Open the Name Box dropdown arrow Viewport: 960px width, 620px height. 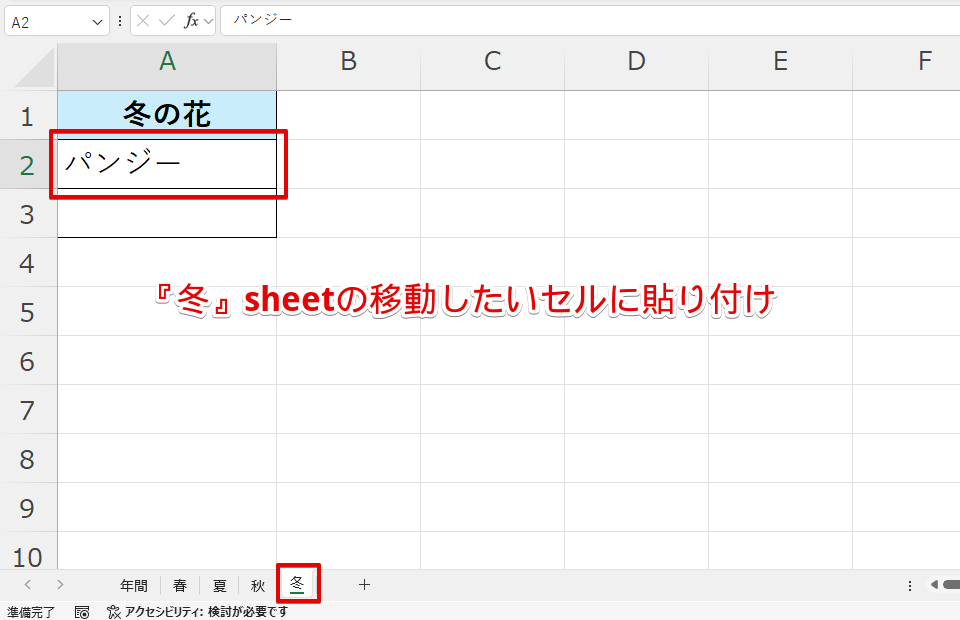[97, 21]
